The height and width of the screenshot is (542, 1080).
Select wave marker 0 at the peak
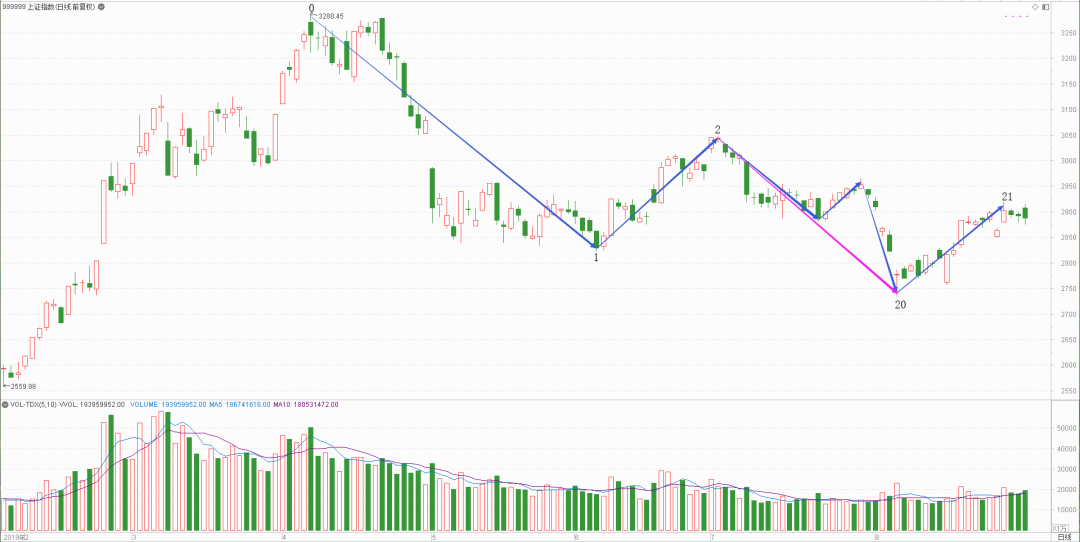point(311,9)
